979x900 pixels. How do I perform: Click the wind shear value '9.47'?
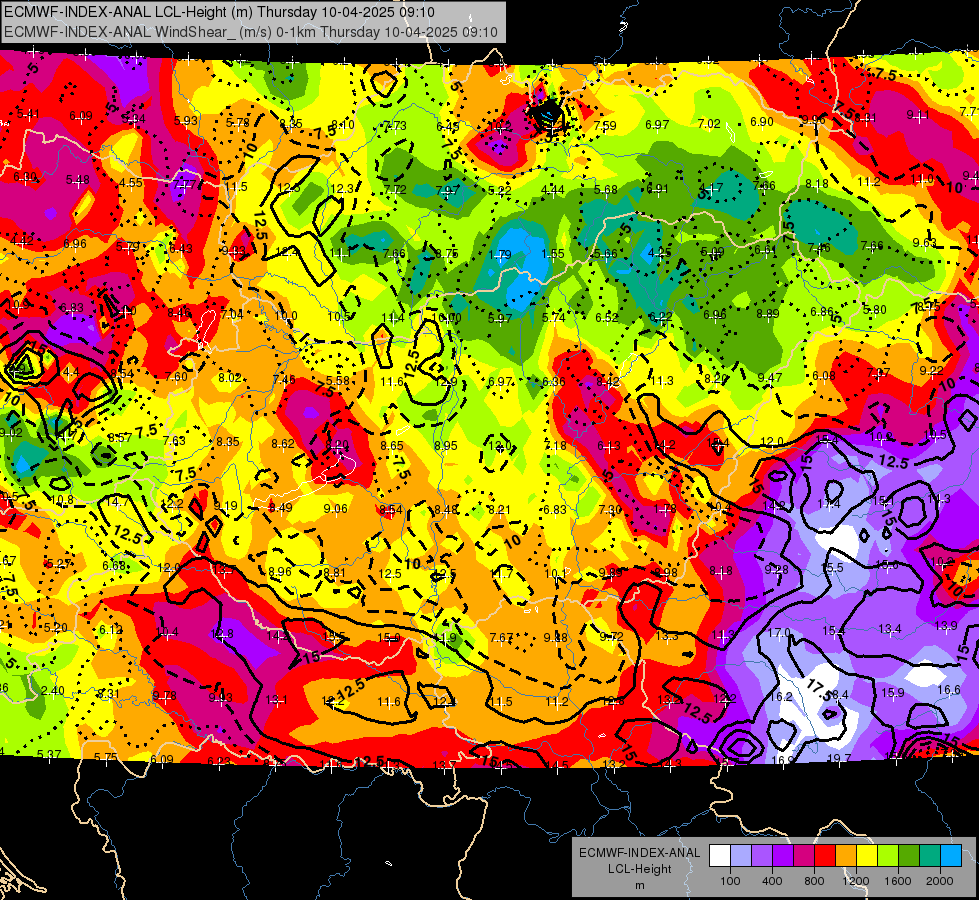(x=770, y=377)
